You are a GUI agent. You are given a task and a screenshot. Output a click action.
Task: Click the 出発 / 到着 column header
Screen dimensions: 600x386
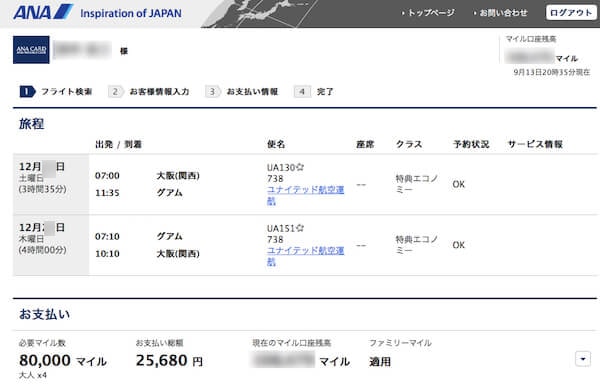pyautogui.click(x=118, y=144)
